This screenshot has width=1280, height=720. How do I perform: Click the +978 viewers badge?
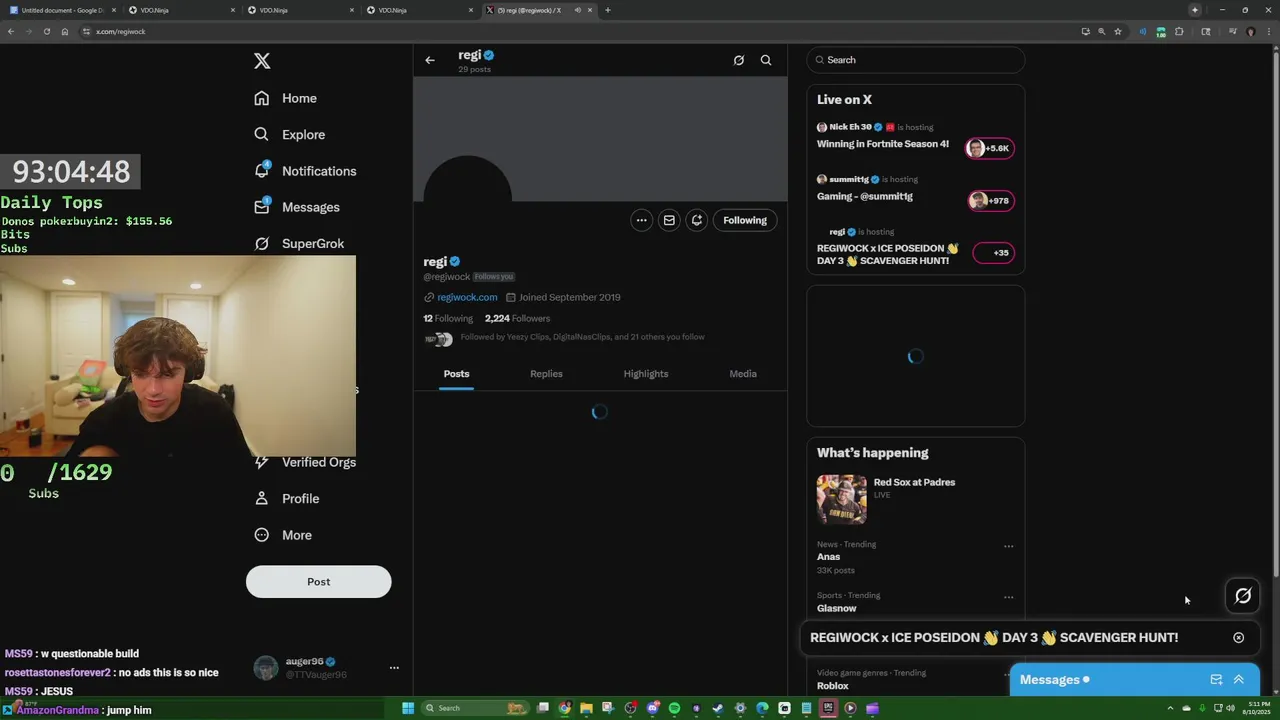[x=990, y=200]
